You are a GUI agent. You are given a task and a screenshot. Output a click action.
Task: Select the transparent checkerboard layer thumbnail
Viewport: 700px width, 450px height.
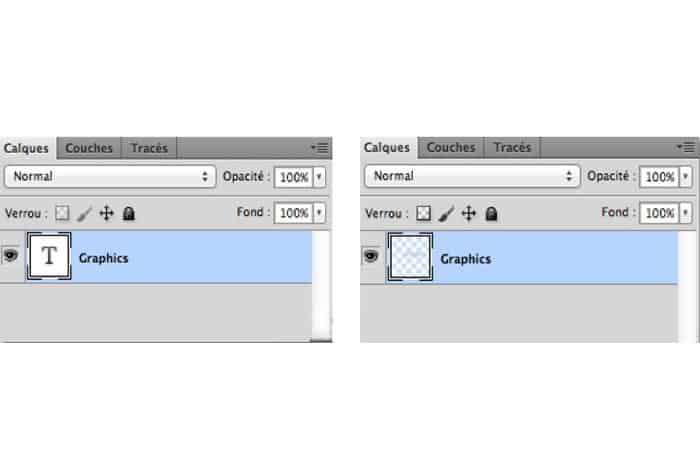(x=410, y=257)
